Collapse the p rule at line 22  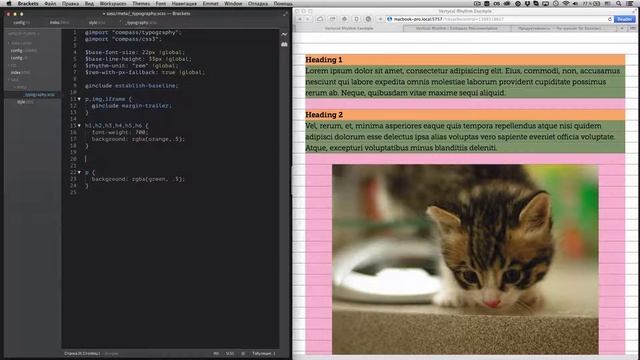(x=79, y=172)
